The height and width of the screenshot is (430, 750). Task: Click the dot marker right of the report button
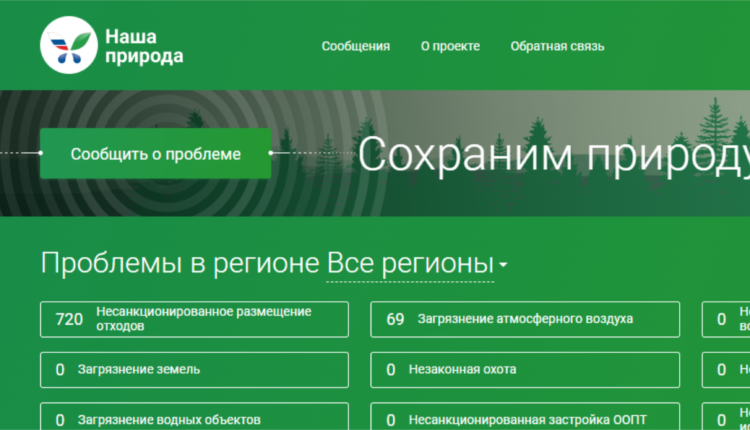tap(271, 153)
